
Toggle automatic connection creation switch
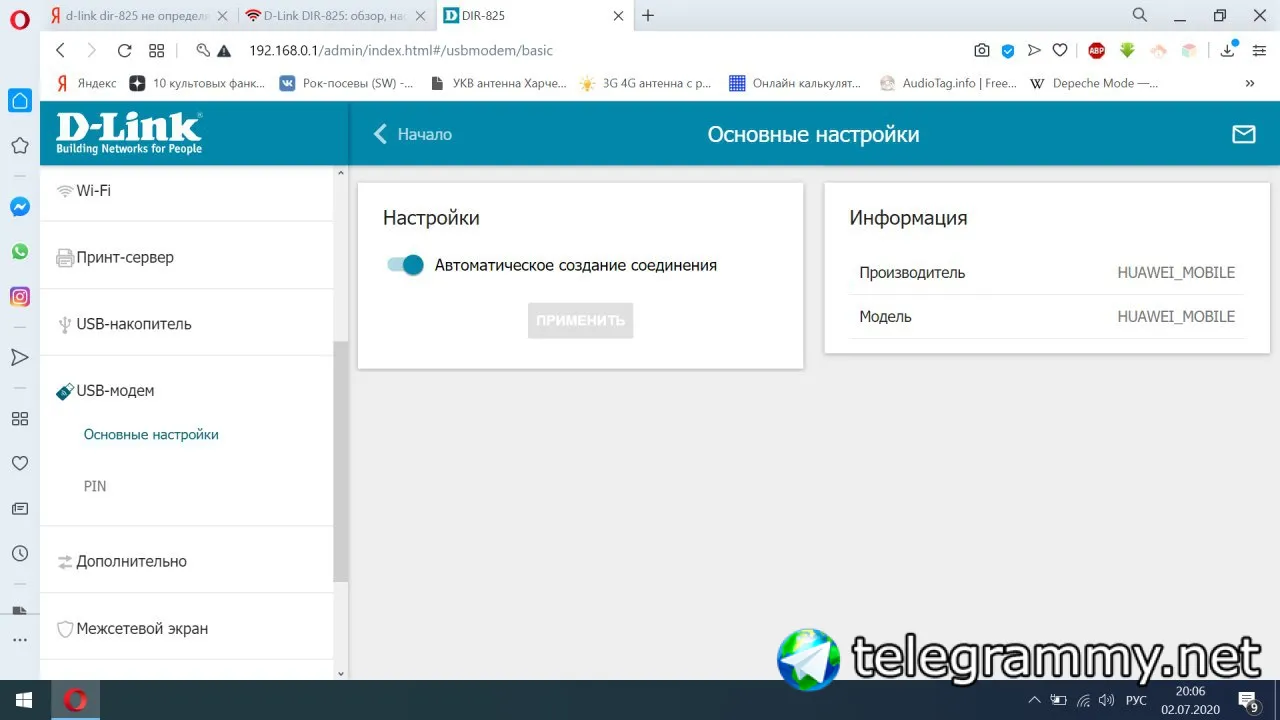(406, 265)
